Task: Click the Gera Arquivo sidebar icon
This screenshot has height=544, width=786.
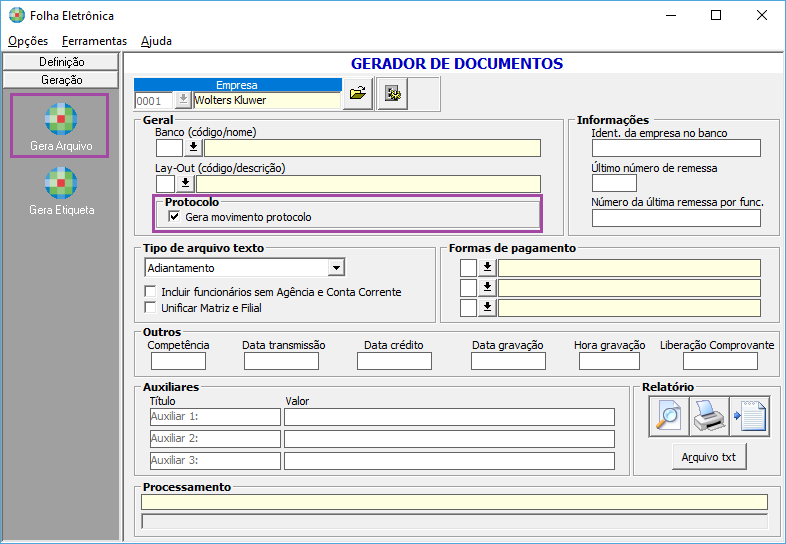Action: coord(61,119)
